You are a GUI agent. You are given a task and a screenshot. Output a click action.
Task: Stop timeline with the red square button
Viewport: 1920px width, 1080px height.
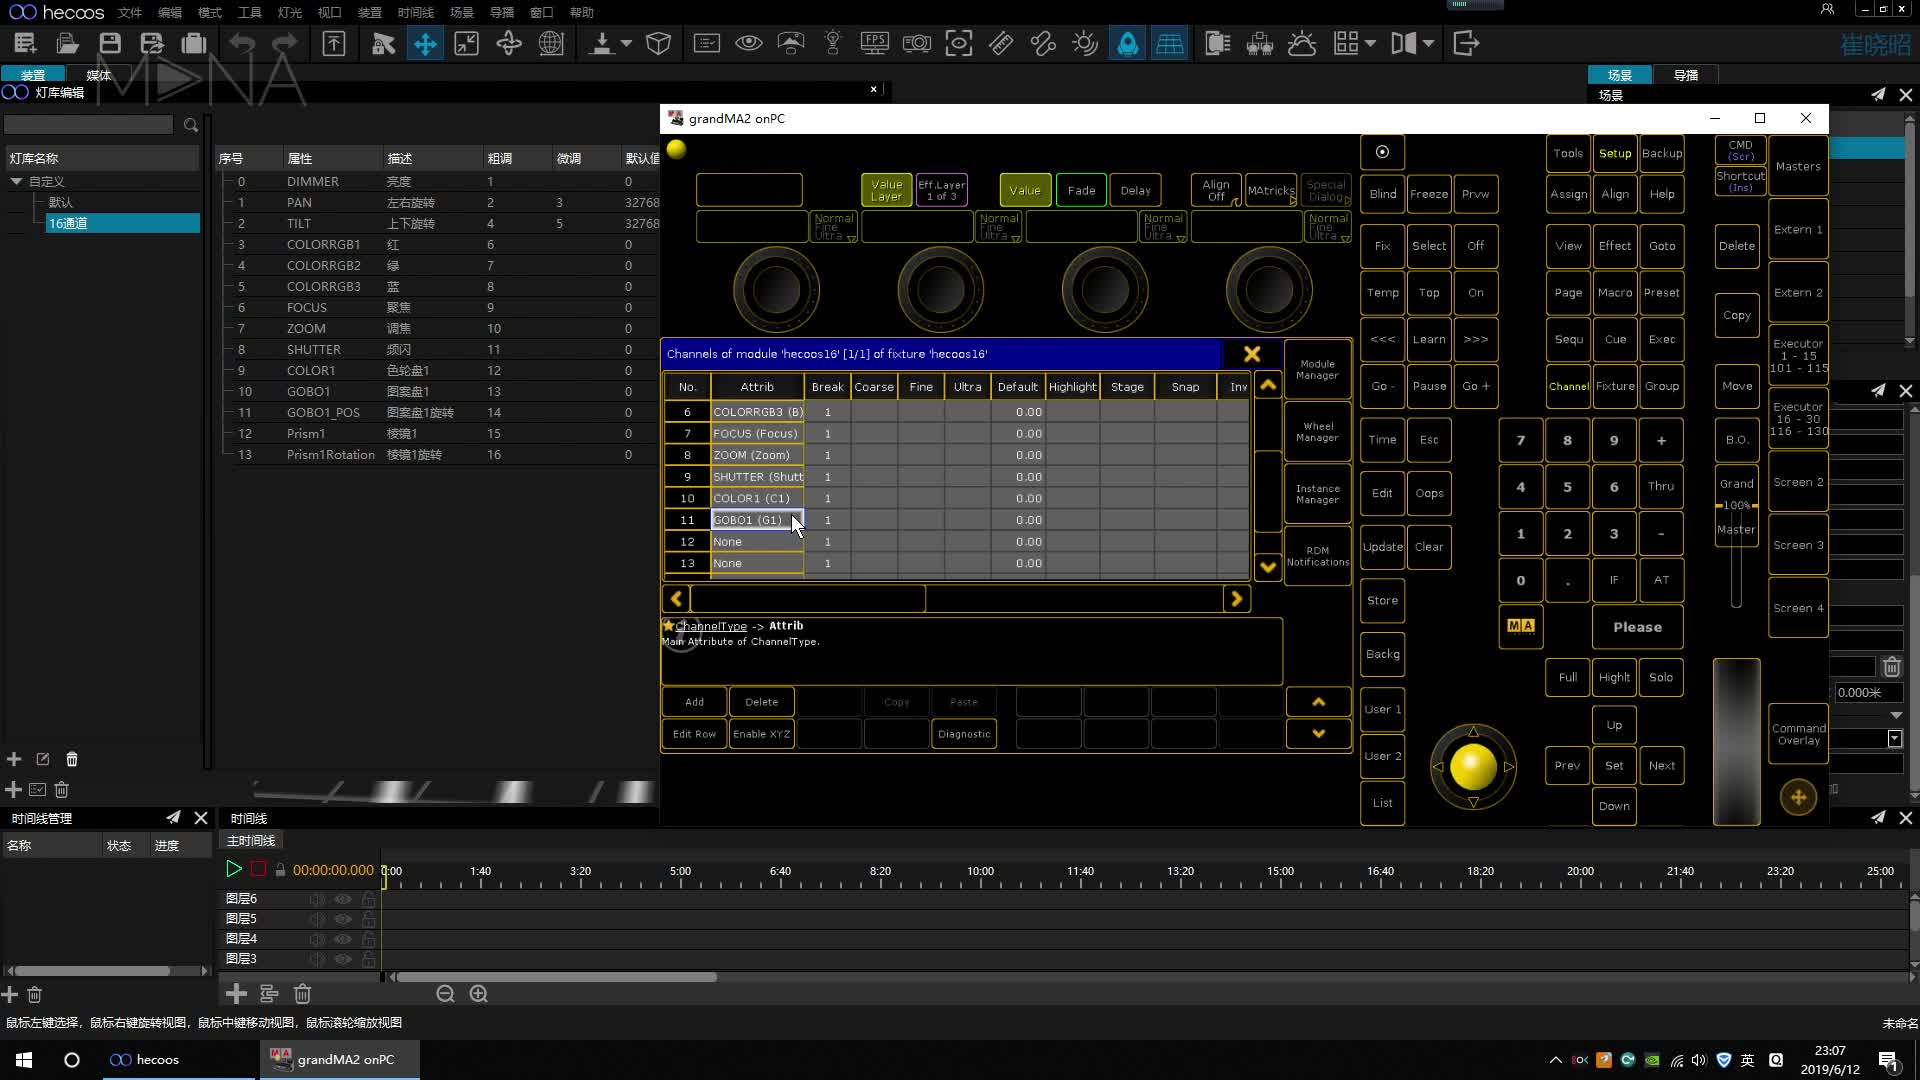[x=258, y=869]
